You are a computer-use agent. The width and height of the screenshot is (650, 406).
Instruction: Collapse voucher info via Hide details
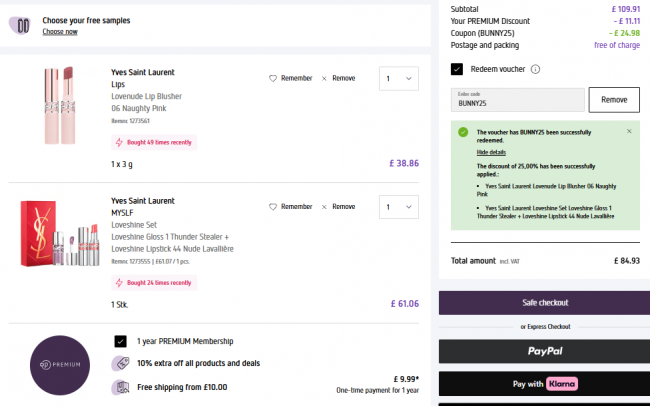[x=490, y=152]
